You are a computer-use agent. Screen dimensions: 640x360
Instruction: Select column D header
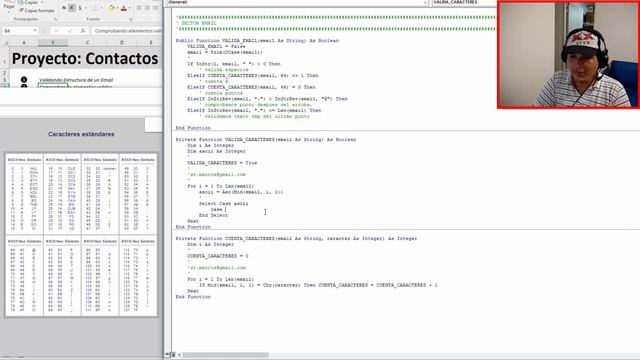tap(122, 42)
